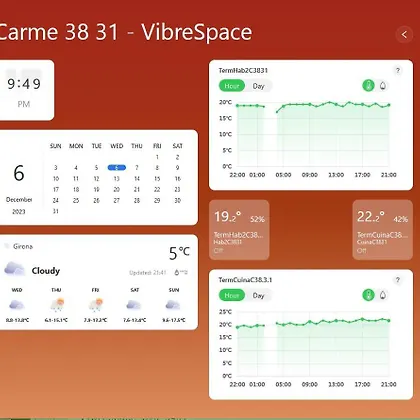Viewport: 420px width, 420px height.
Task: Open help question mark on TermCuinaC38.3.1 card
Action: pos(398,280)
